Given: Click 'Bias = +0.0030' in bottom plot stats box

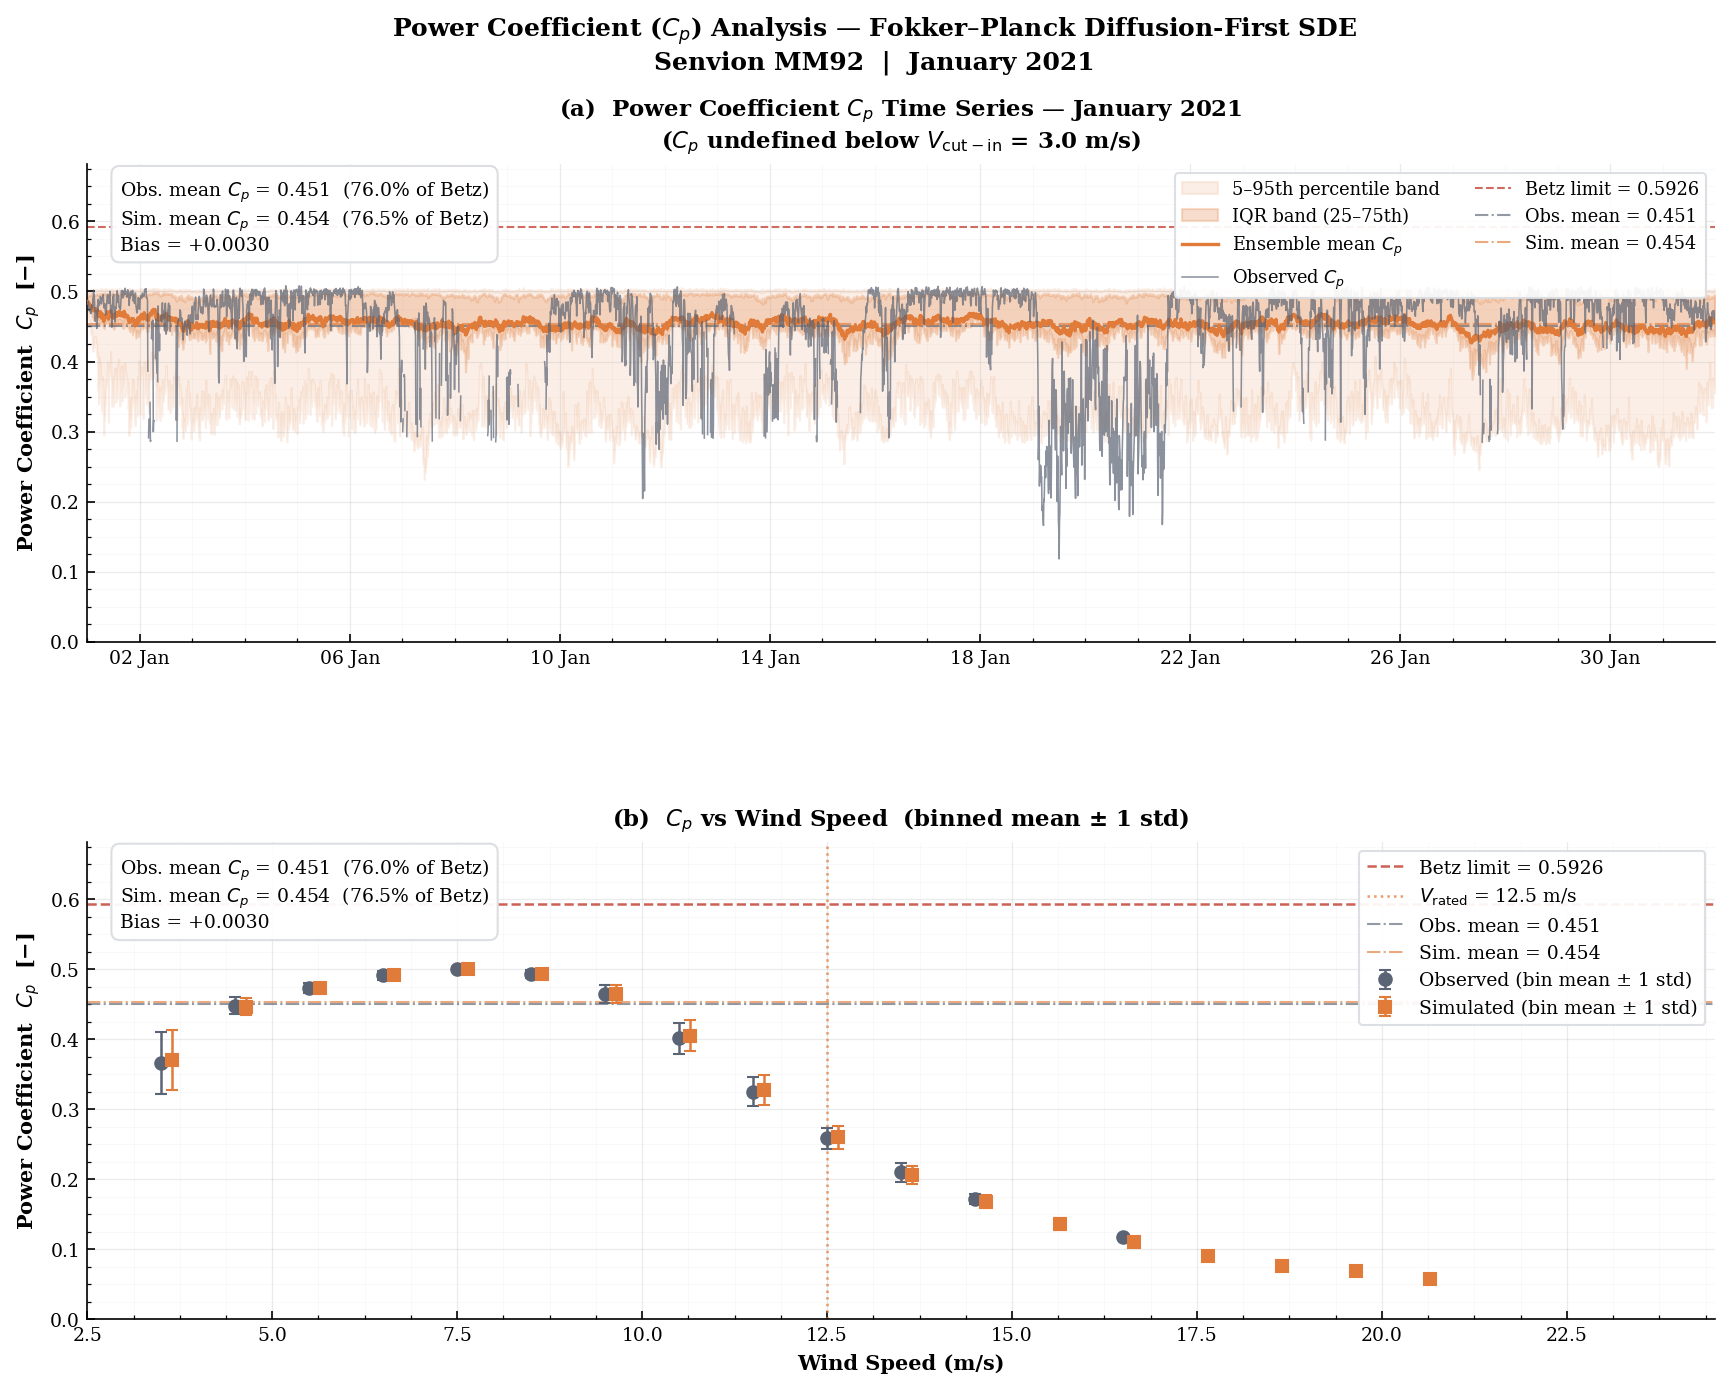Looking at the screenshot, I should pyautogui.click(x=195, y=922).
